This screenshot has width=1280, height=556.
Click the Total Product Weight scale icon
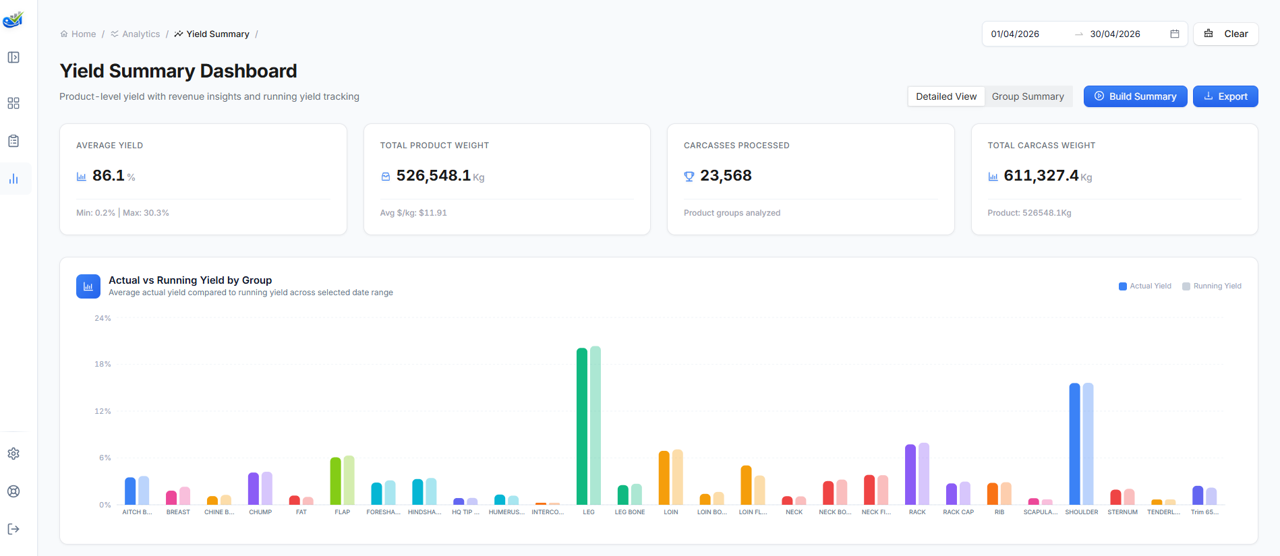pos(385,177)
